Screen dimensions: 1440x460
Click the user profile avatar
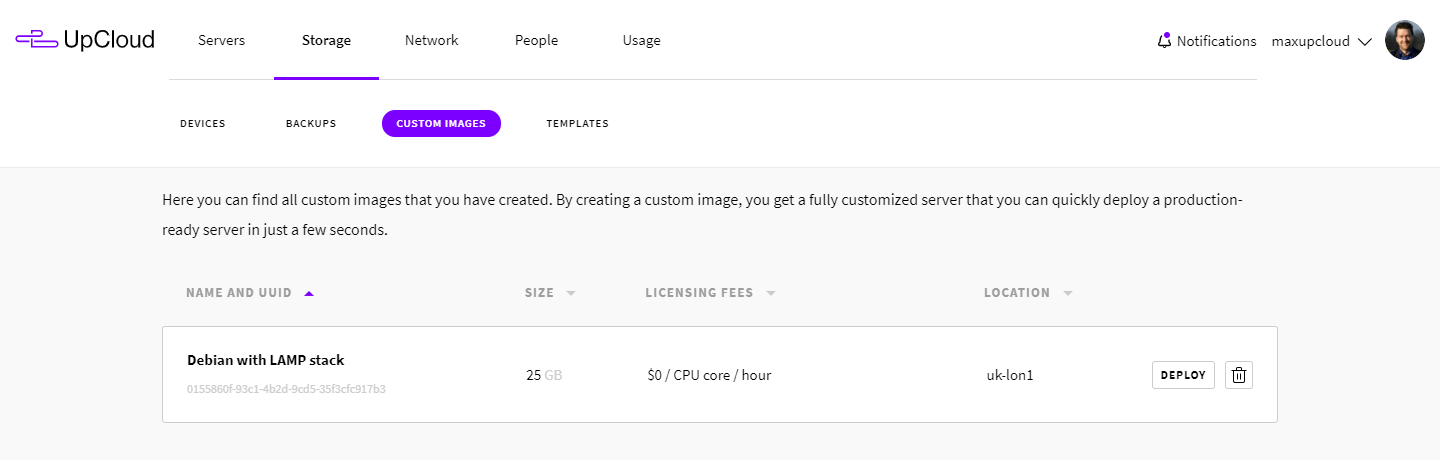point(1404,41)
